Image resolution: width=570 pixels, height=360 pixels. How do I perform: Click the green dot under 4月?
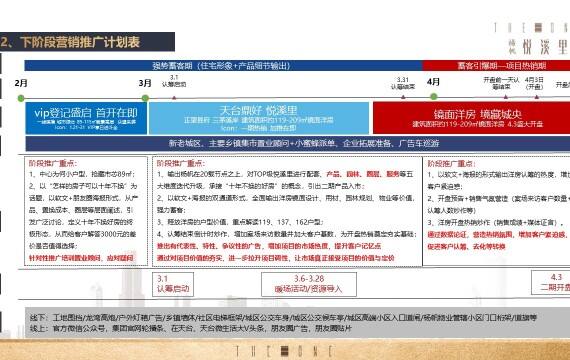click(433, 97)
